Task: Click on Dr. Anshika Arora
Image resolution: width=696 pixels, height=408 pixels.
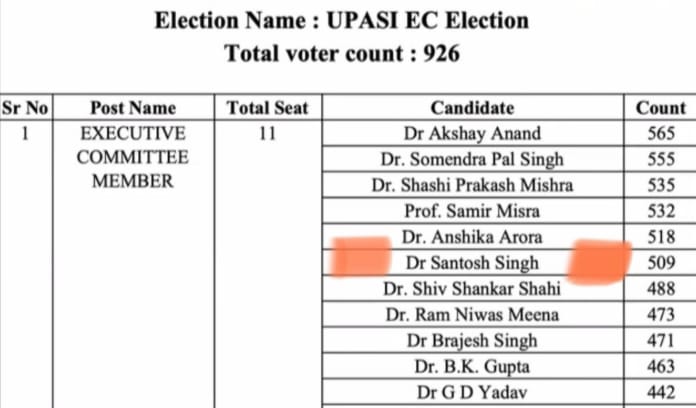Action: point(472,237)
